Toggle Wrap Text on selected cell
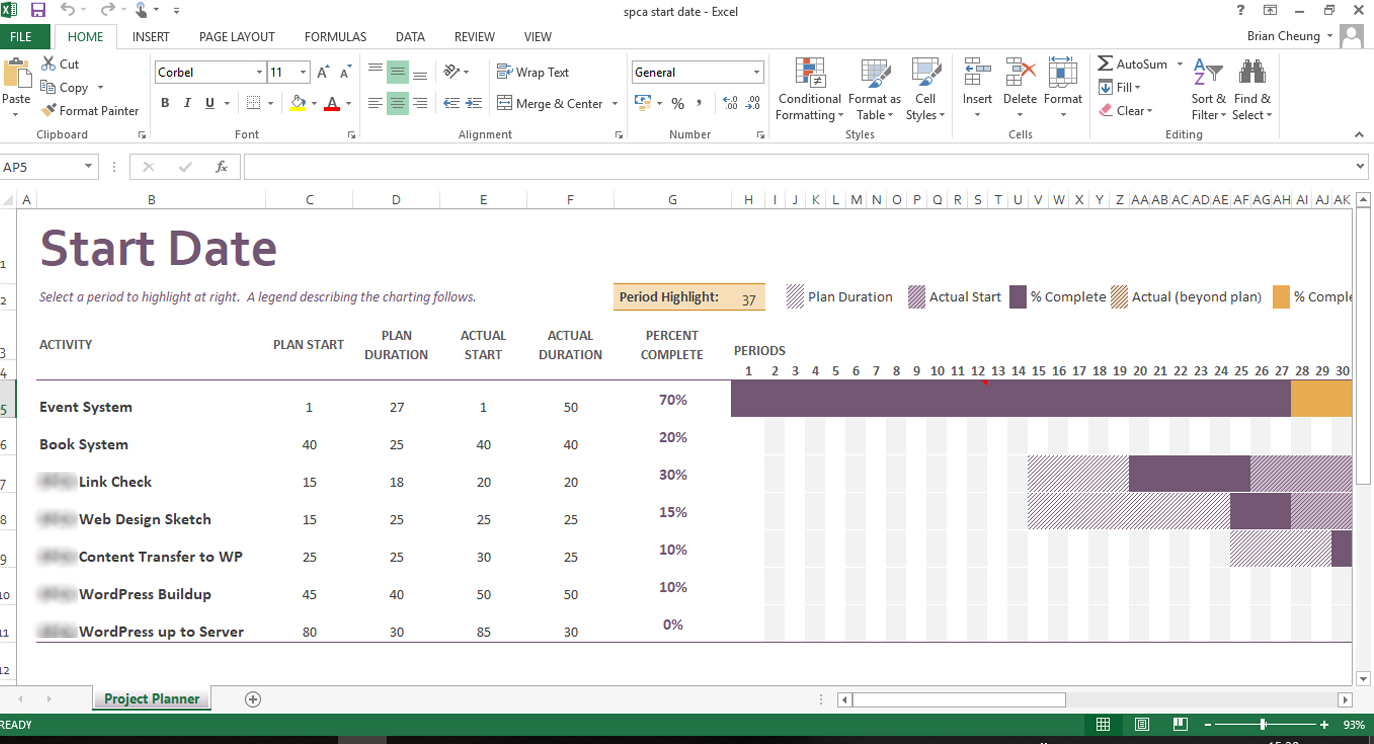 point(533,72)
